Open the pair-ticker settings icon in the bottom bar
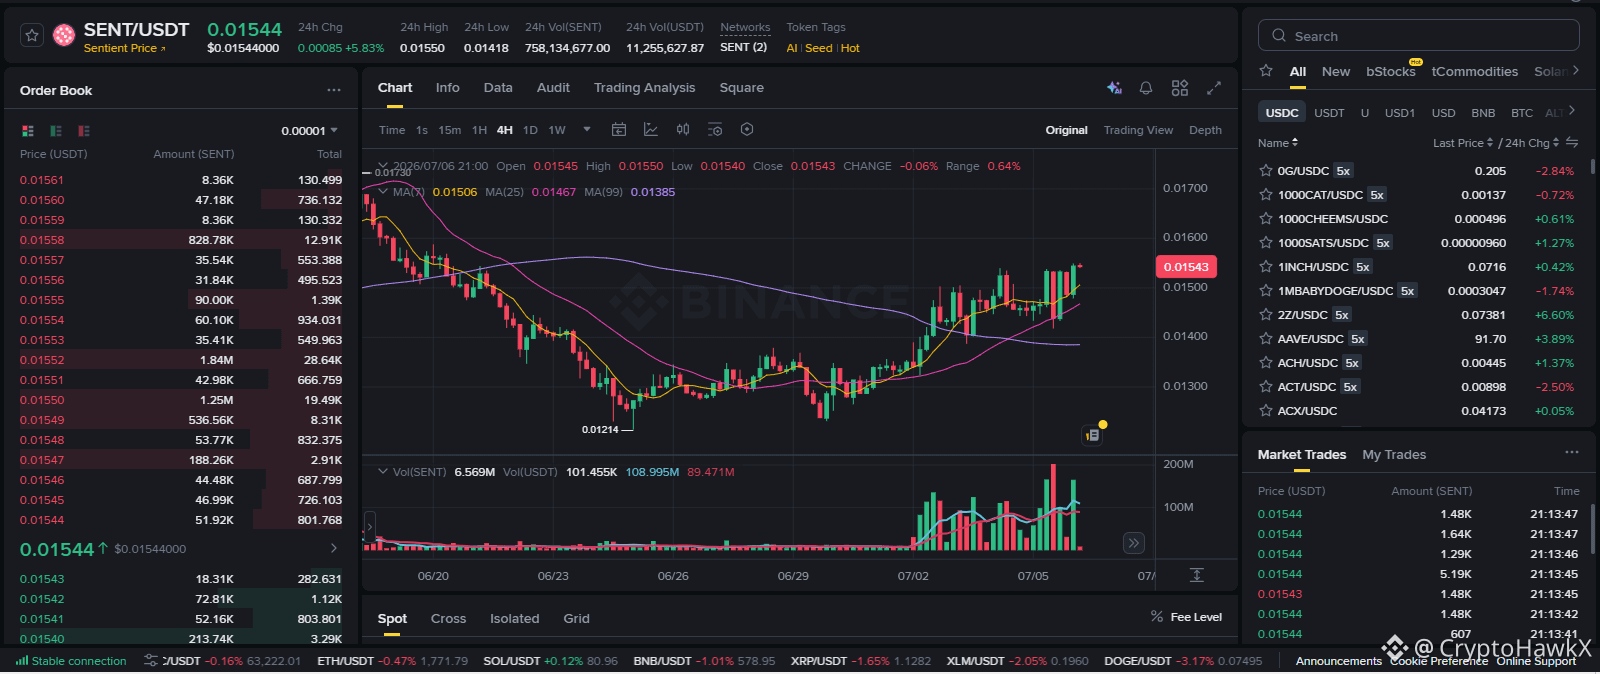Viewport: 1600px width, 674px height. pos(151,661)
